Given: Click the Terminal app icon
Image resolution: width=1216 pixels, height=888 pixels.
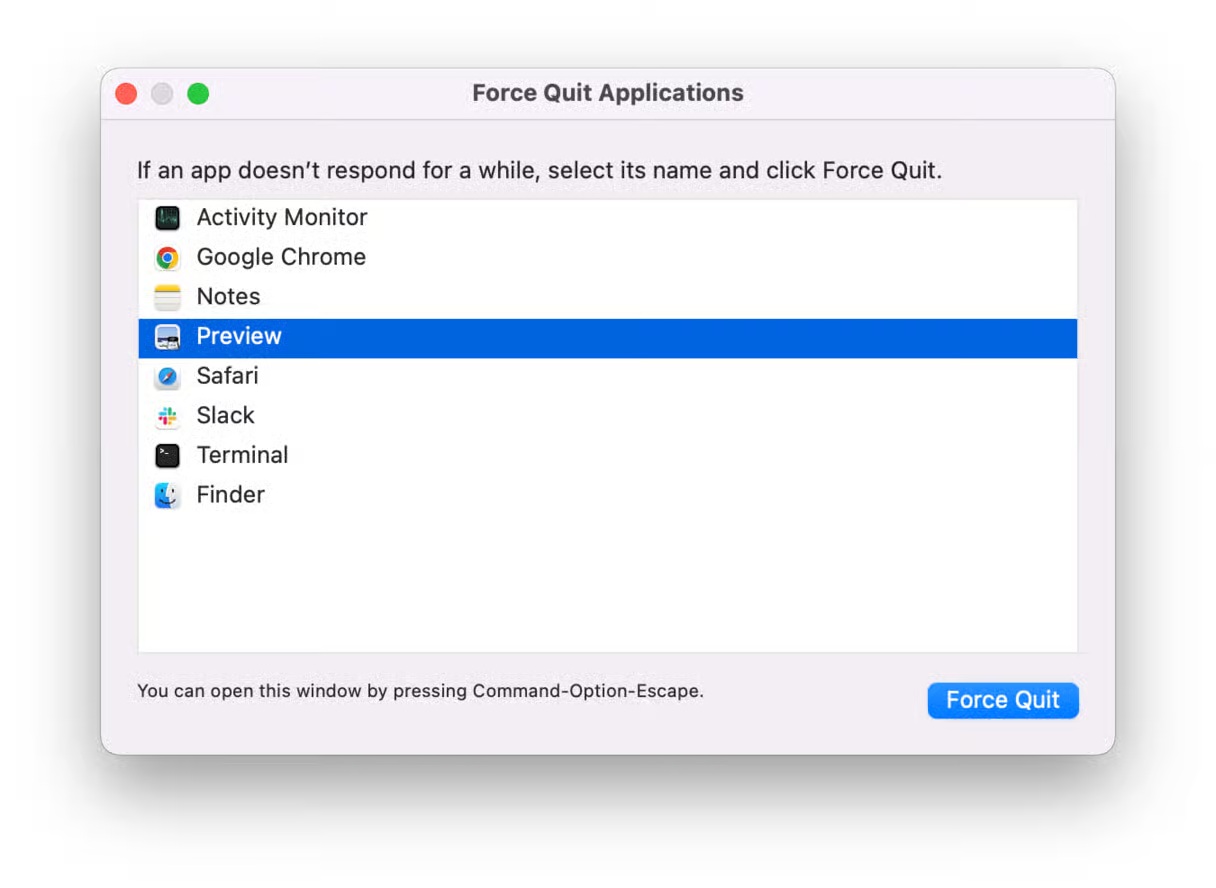Looking at the screenshot, I should 167,456.
